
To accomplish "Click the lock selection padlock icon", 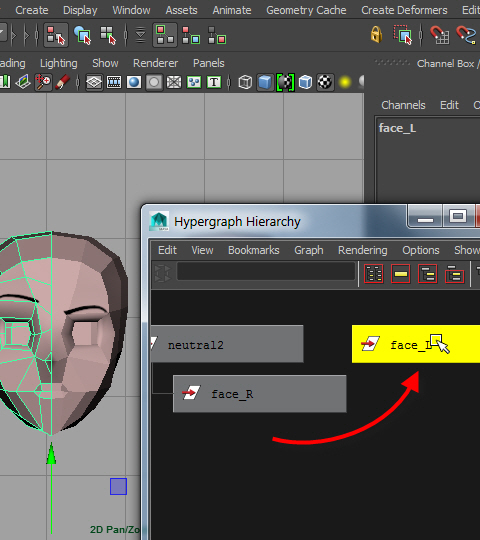I will pos(376,35).
